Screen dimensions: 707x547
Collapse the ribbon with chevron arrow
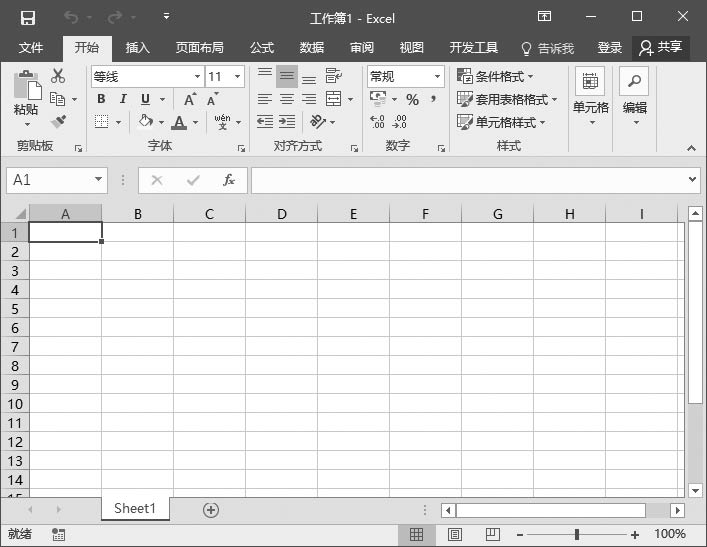tap(691, 148)
